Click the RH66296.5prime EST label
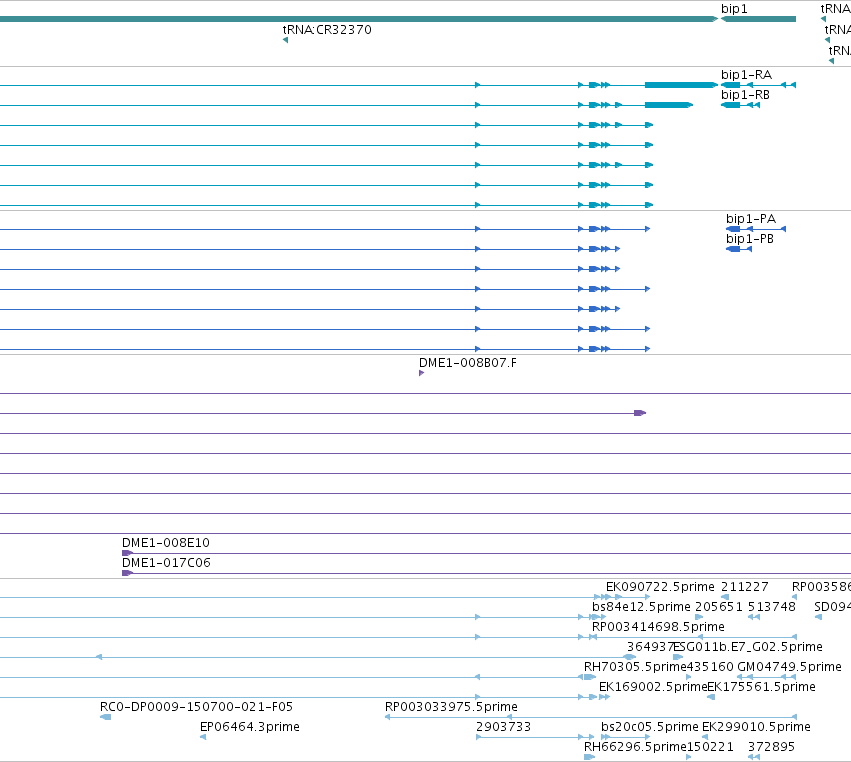 635,747
